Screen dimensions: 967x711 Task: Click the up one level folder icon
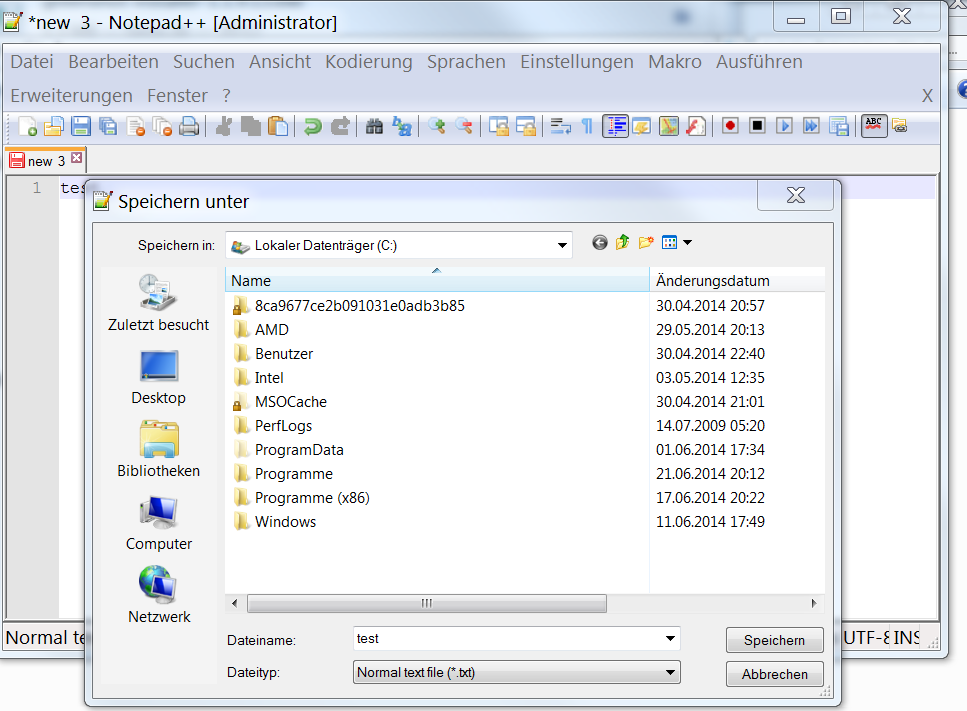[623, 242]
